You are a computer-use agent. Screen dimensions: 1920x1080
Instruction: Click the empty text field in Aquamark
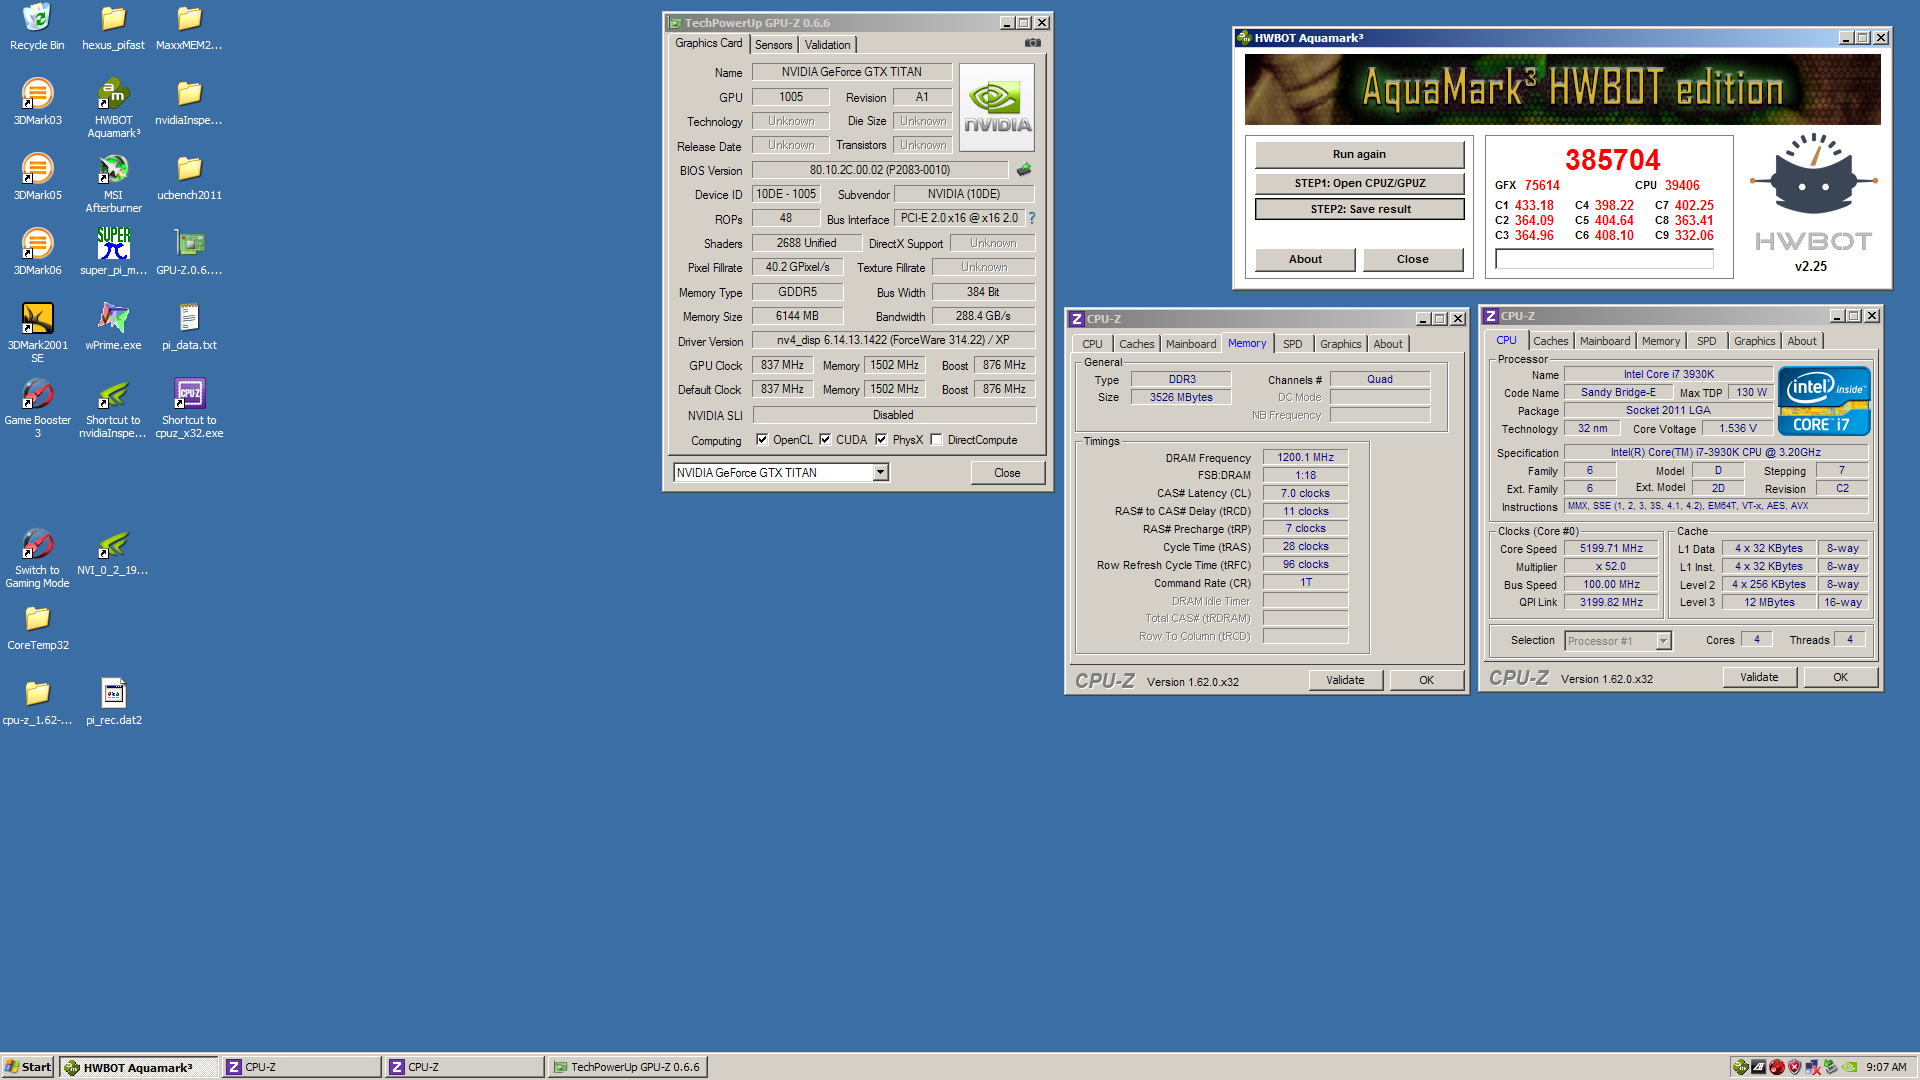tap(1604, 259)
